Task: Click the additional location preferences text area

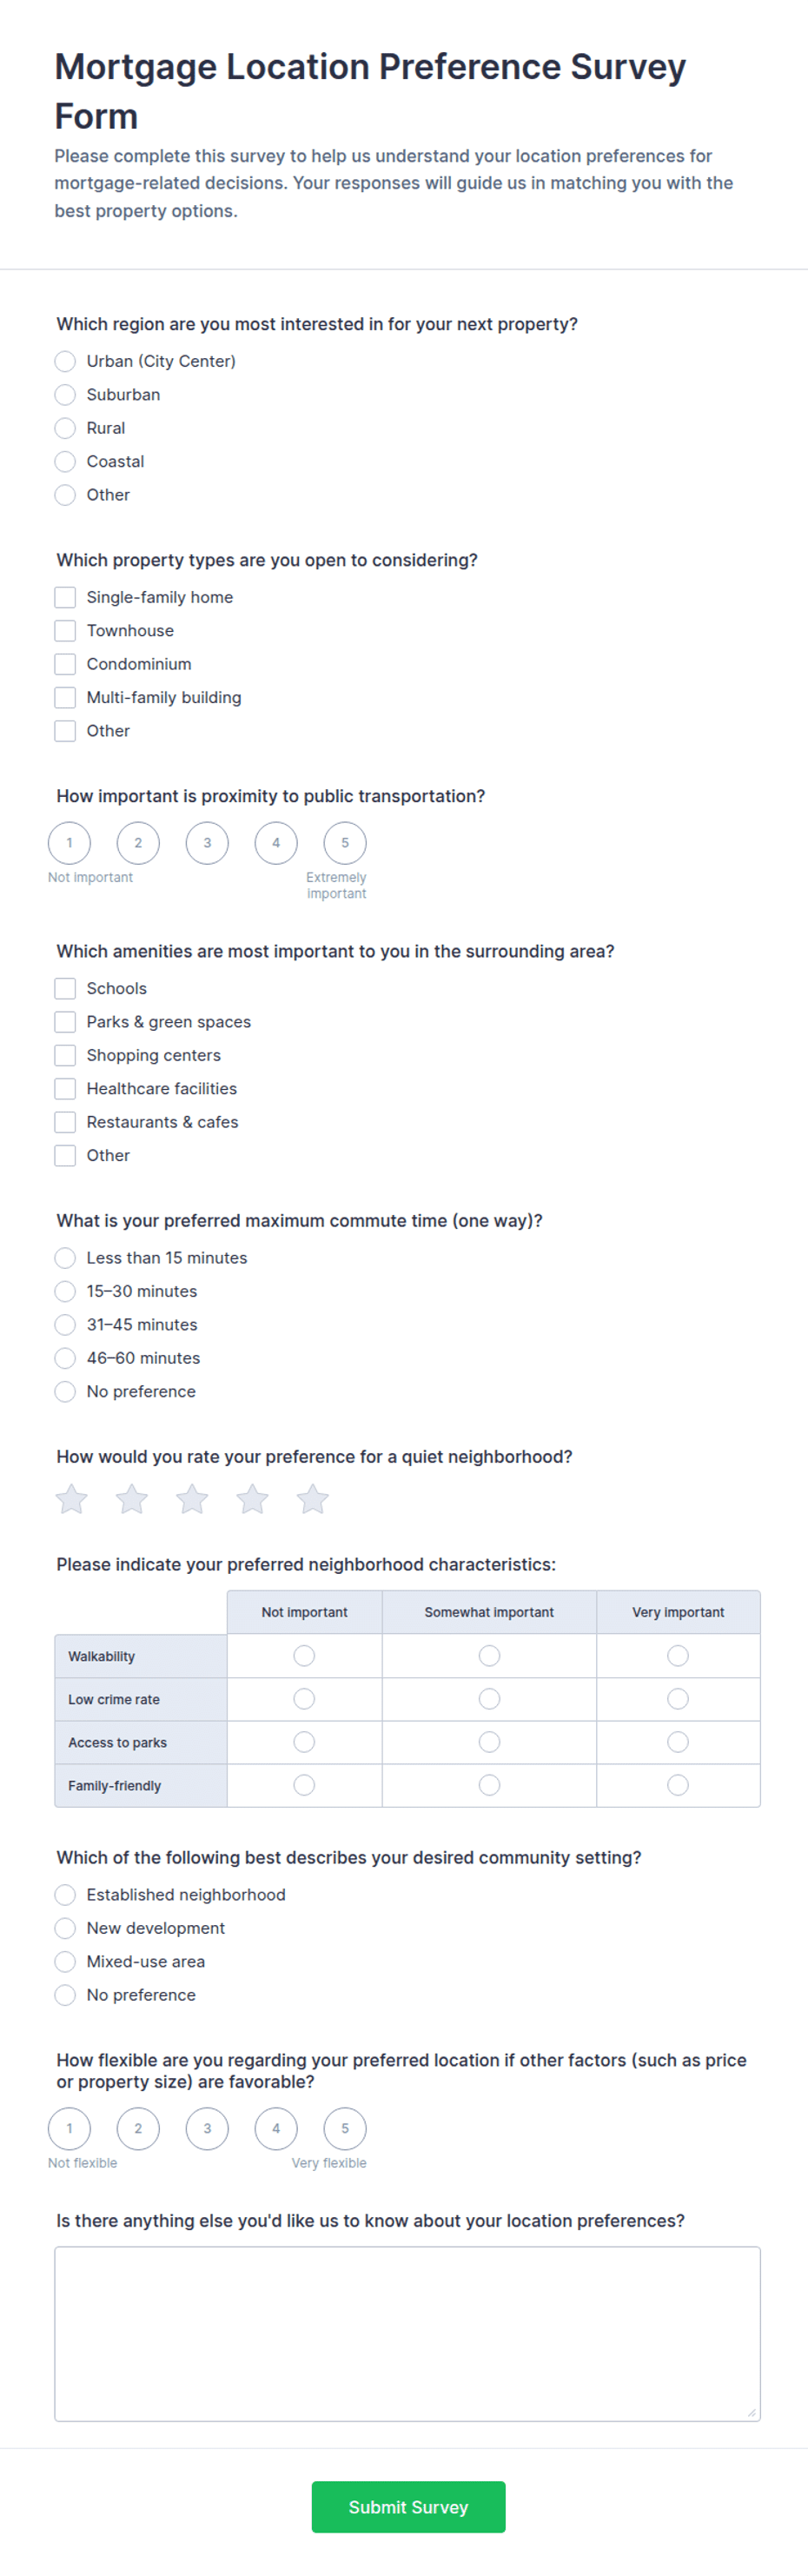Action: pos(407,2333)
